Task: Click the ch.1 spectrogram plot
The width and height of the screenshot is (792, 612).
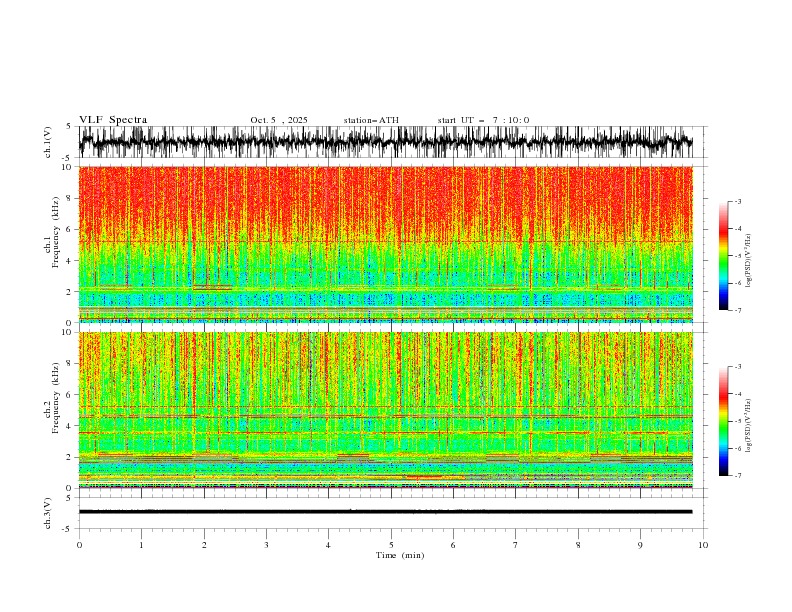Action: 385,244
